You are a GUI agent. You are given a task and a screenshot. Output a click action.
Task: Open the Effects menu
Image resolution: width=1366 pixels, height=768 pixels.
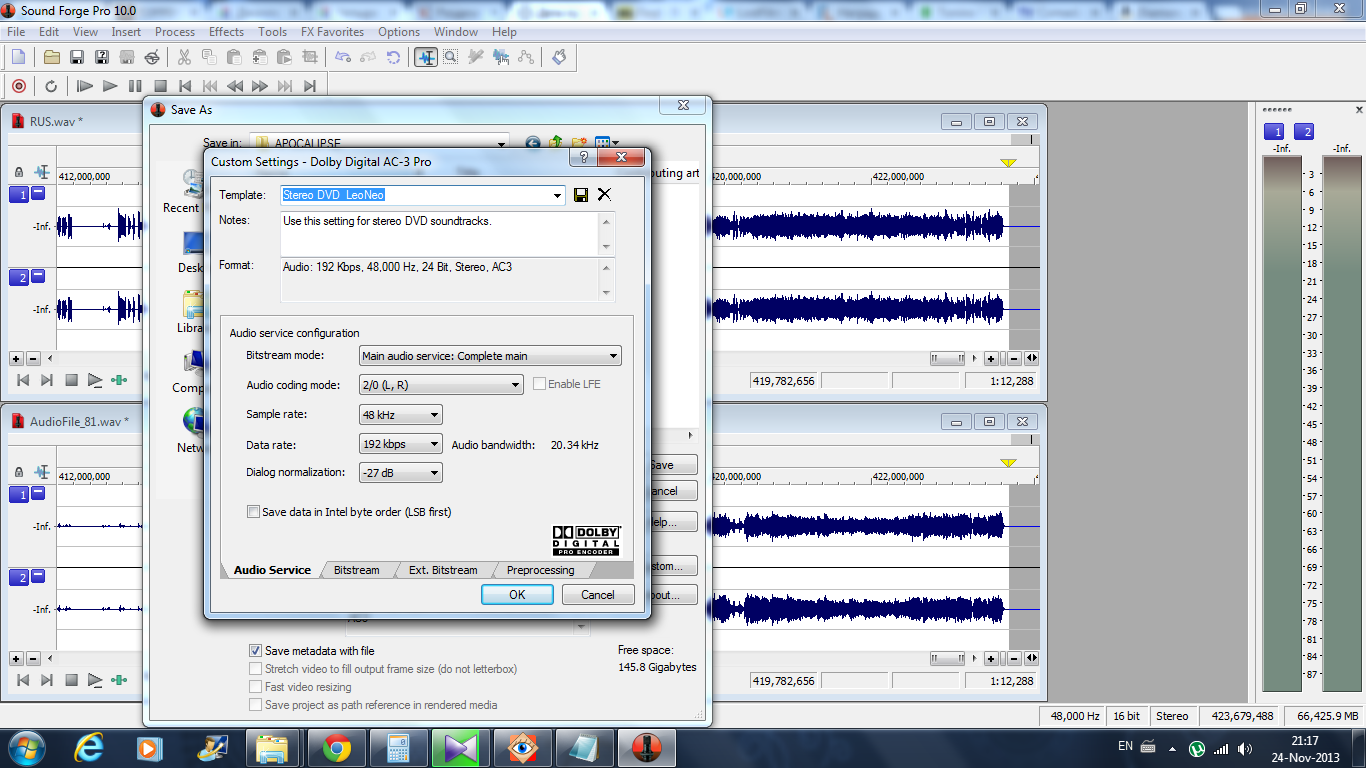(226, 32)
